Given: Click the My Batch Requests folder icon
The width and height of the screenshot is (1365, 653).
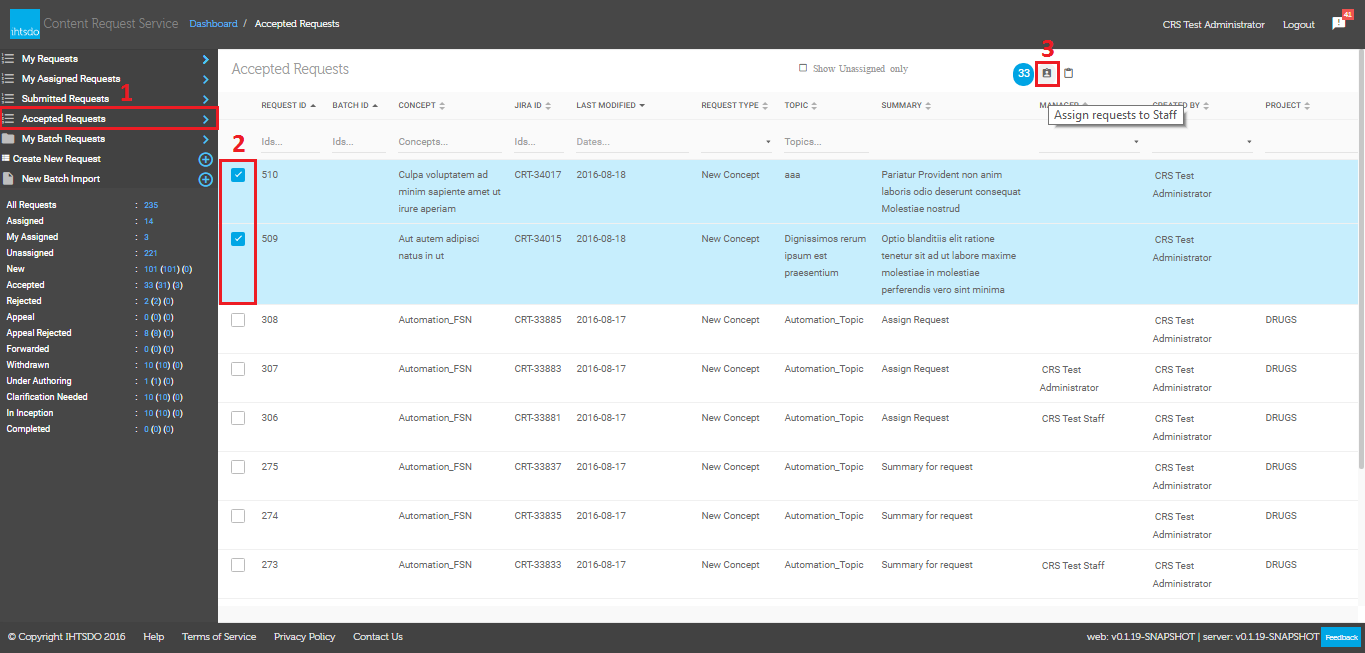Looking at the screenshot, I should [8, 139].
